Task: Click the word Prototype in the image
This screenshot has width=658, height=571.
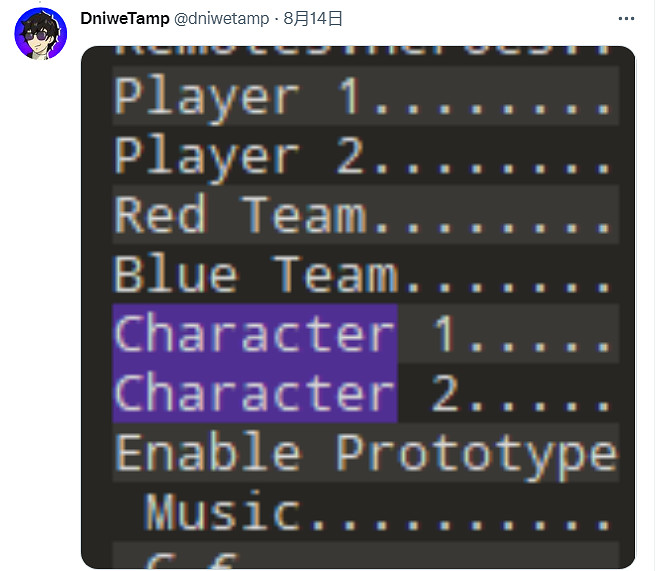Action: coord(477,453)
